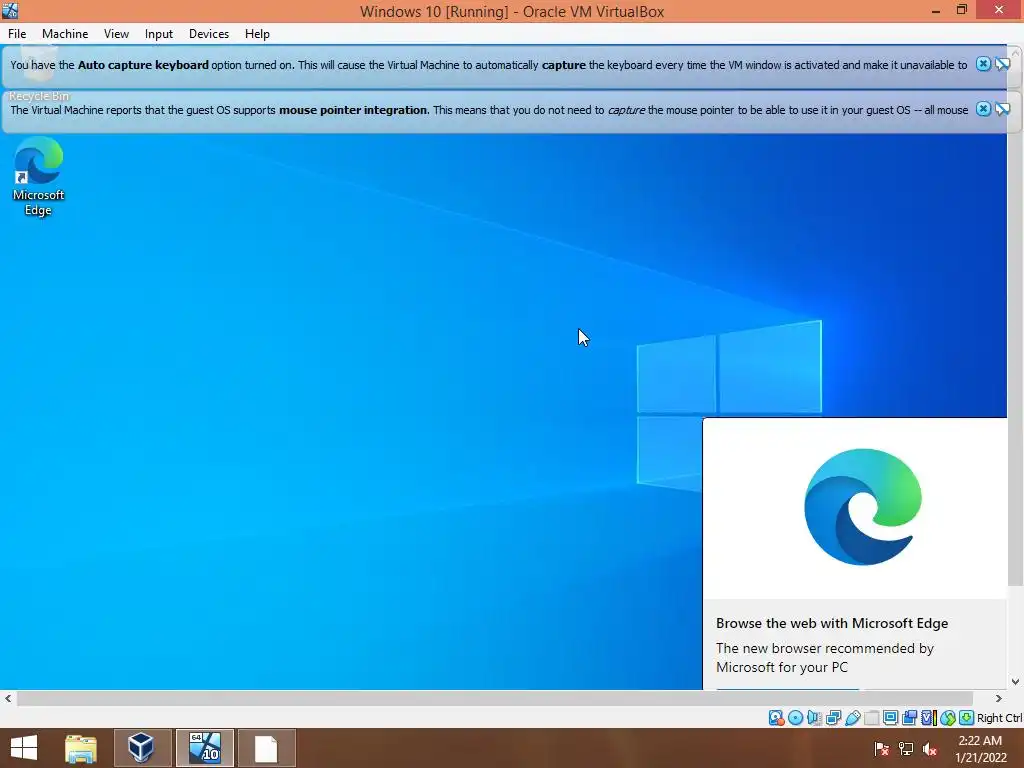
Task: Click the network tray icon
Action: pyautogui.click(x=906, y=749)
